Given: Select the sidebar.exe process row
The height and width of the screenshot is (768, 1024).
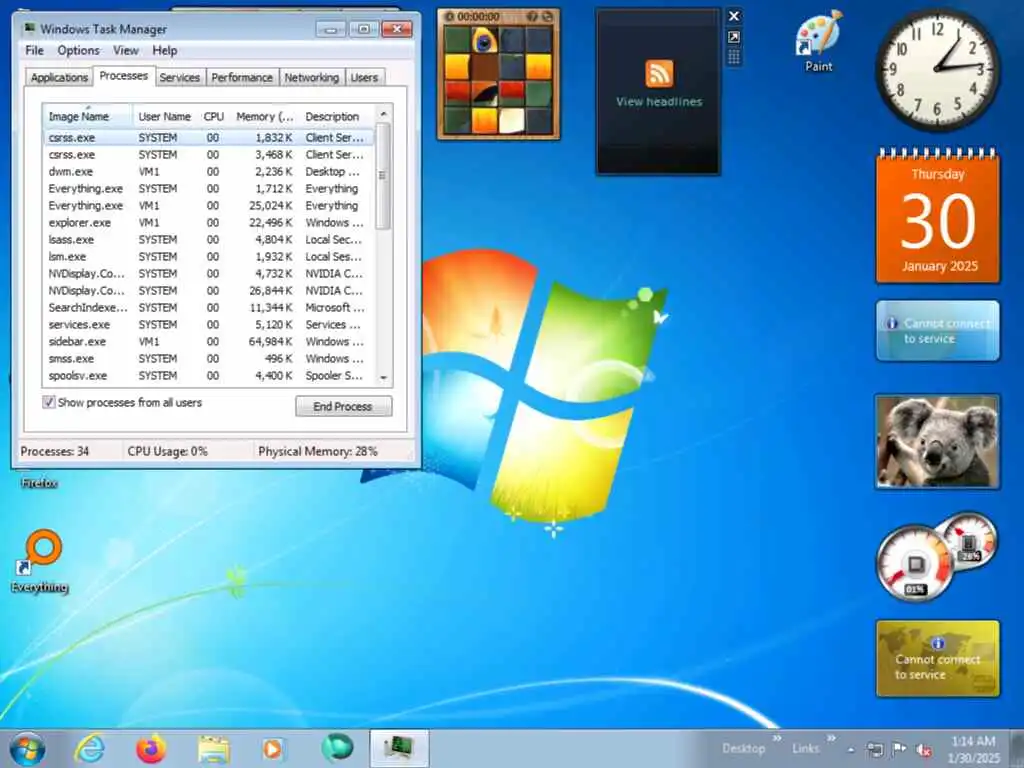Looking at the screenshot, I should 209,342.
